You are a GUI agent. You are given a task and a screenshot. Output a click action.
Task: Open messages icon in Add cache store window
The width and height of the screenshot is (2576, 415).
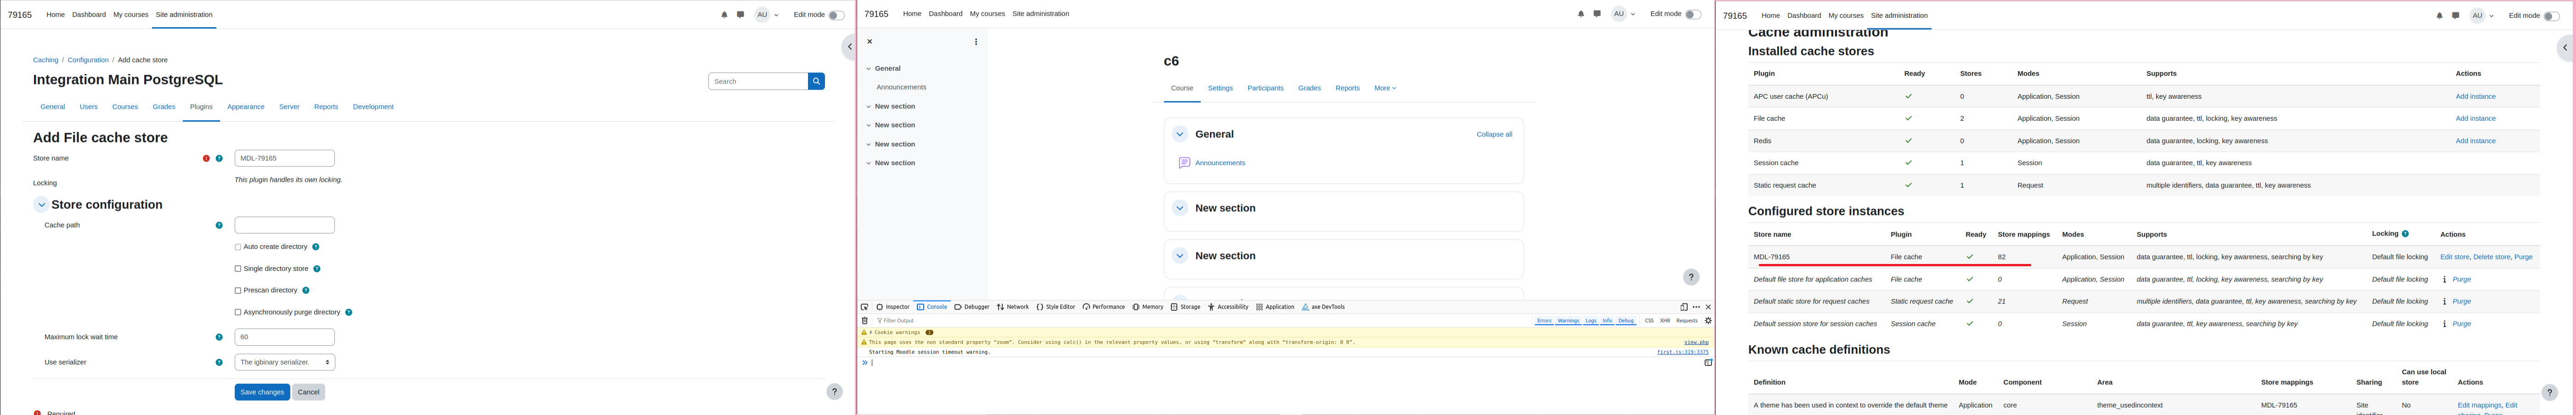[x=740, y=15]
